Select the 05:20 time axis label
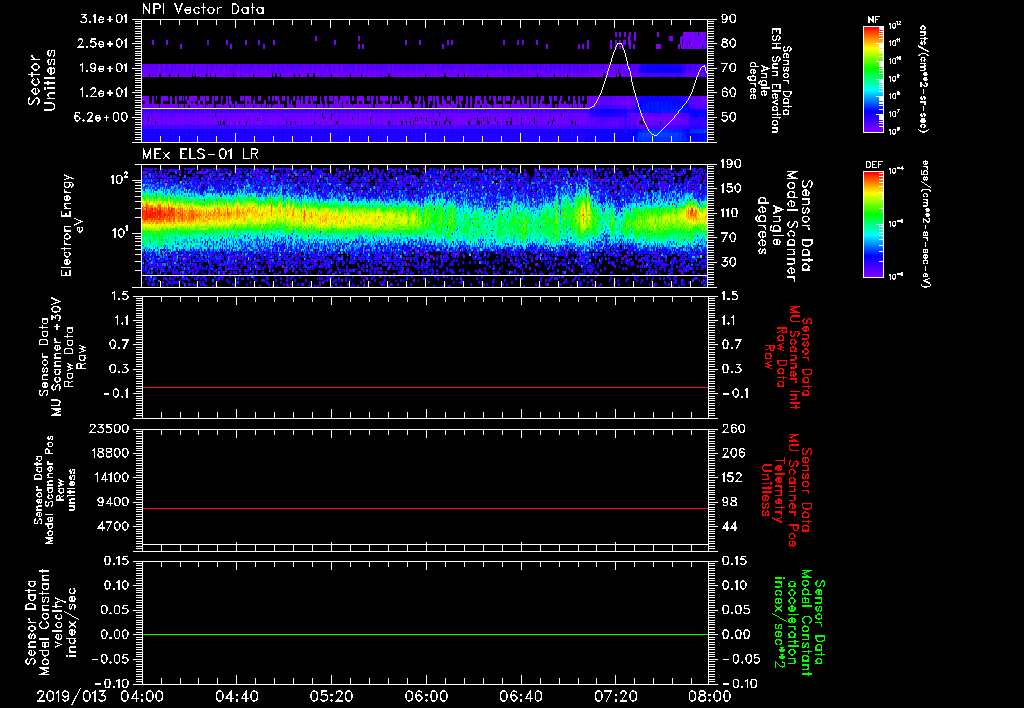The image size is (1024, 708). pyautogui.click(x=331, y=696)
